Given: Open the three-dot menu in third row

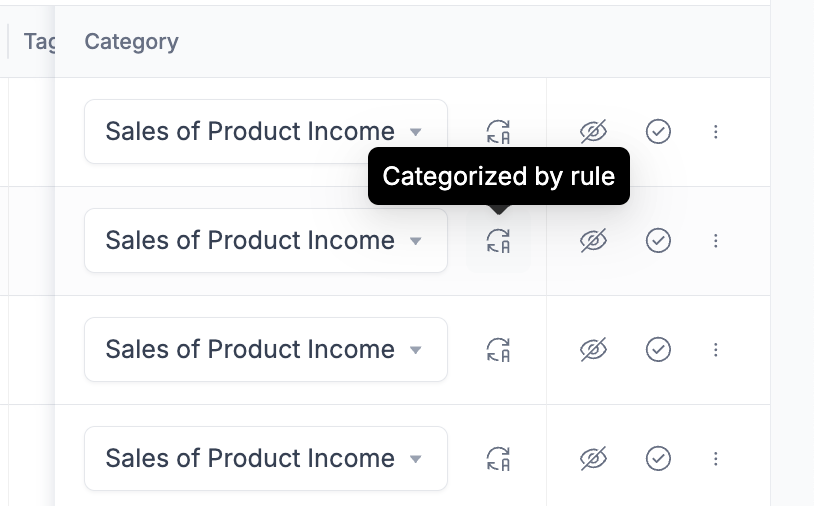Looking at the screenshot, I should coord(716,350).
